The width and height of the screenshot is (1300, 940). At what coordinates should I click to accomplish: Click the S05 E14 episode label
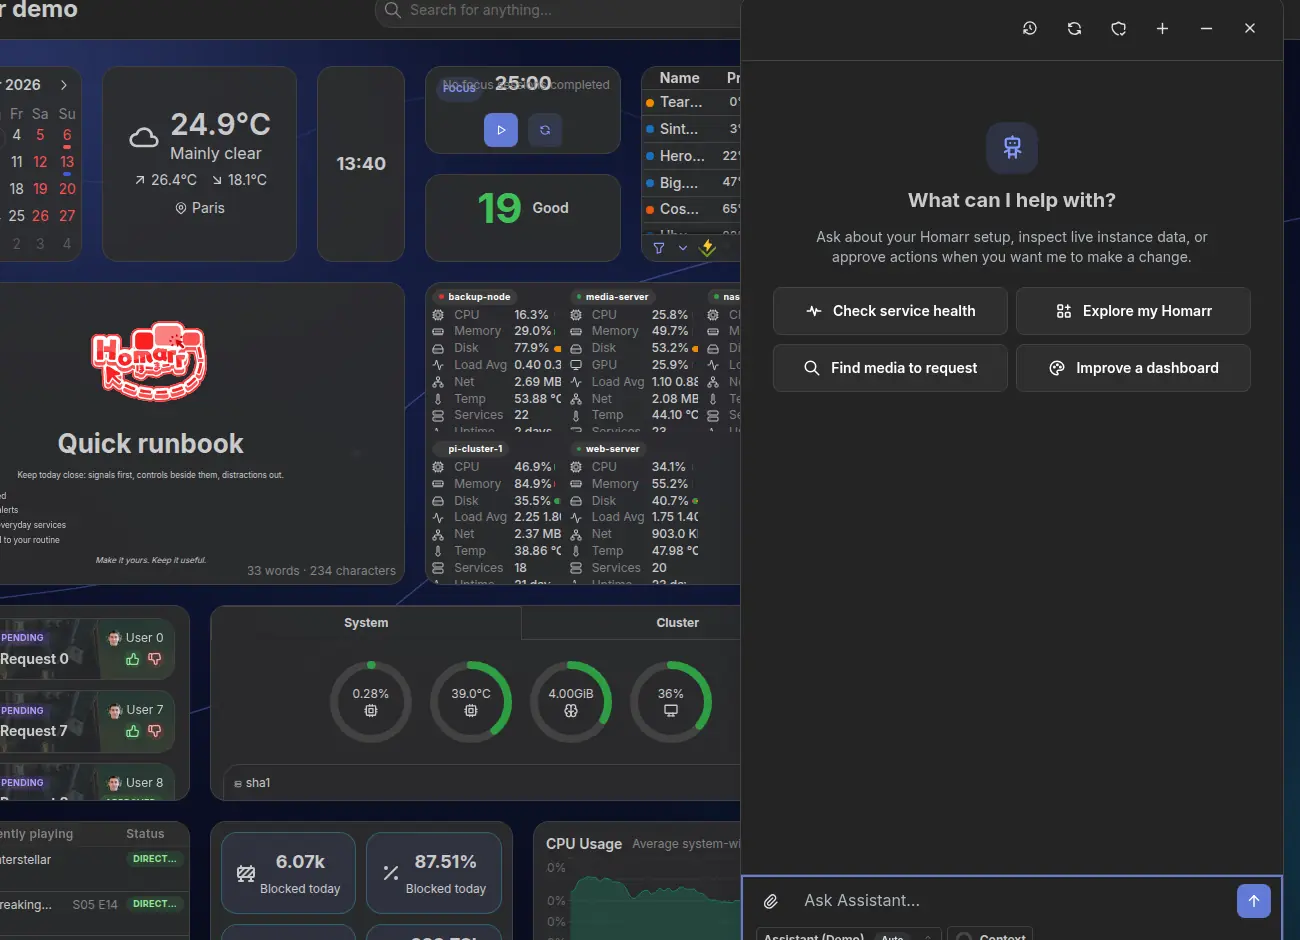(95, 905)
